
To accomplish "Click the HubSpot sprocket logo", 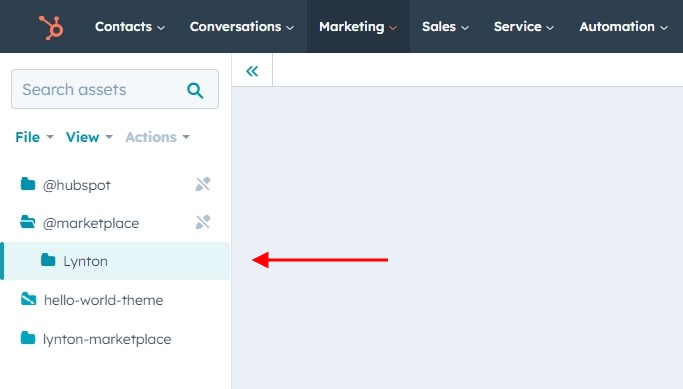I will click(51, 27).
